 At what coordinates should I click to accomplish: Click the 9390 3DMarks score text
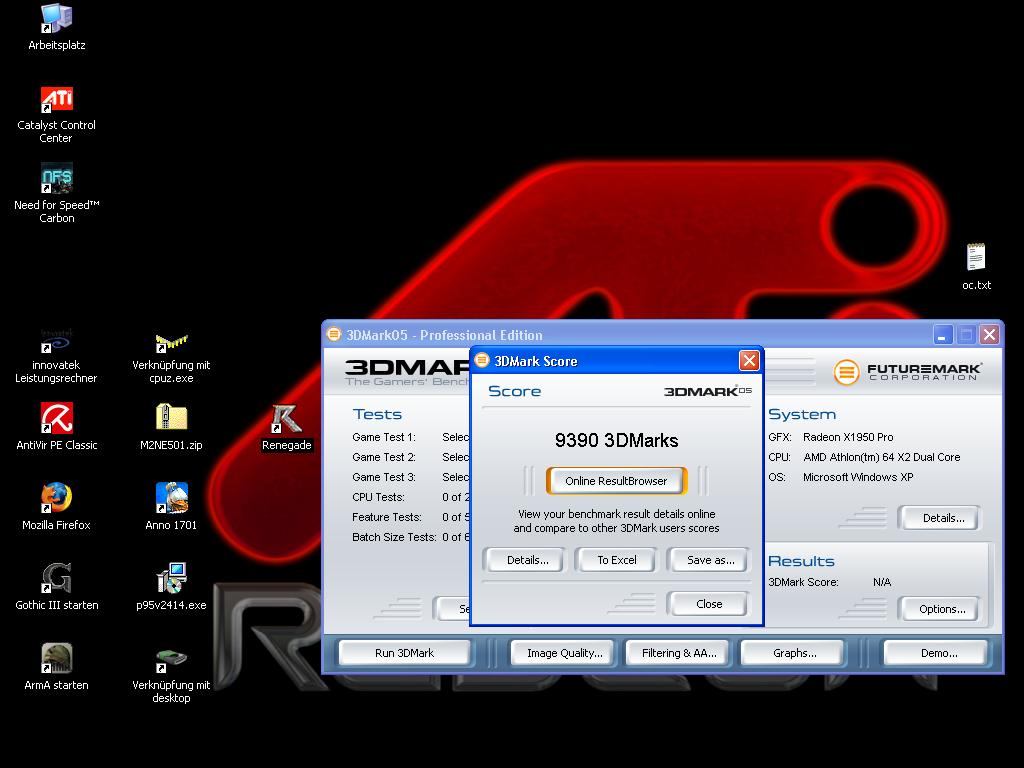(x=616, y=441)
